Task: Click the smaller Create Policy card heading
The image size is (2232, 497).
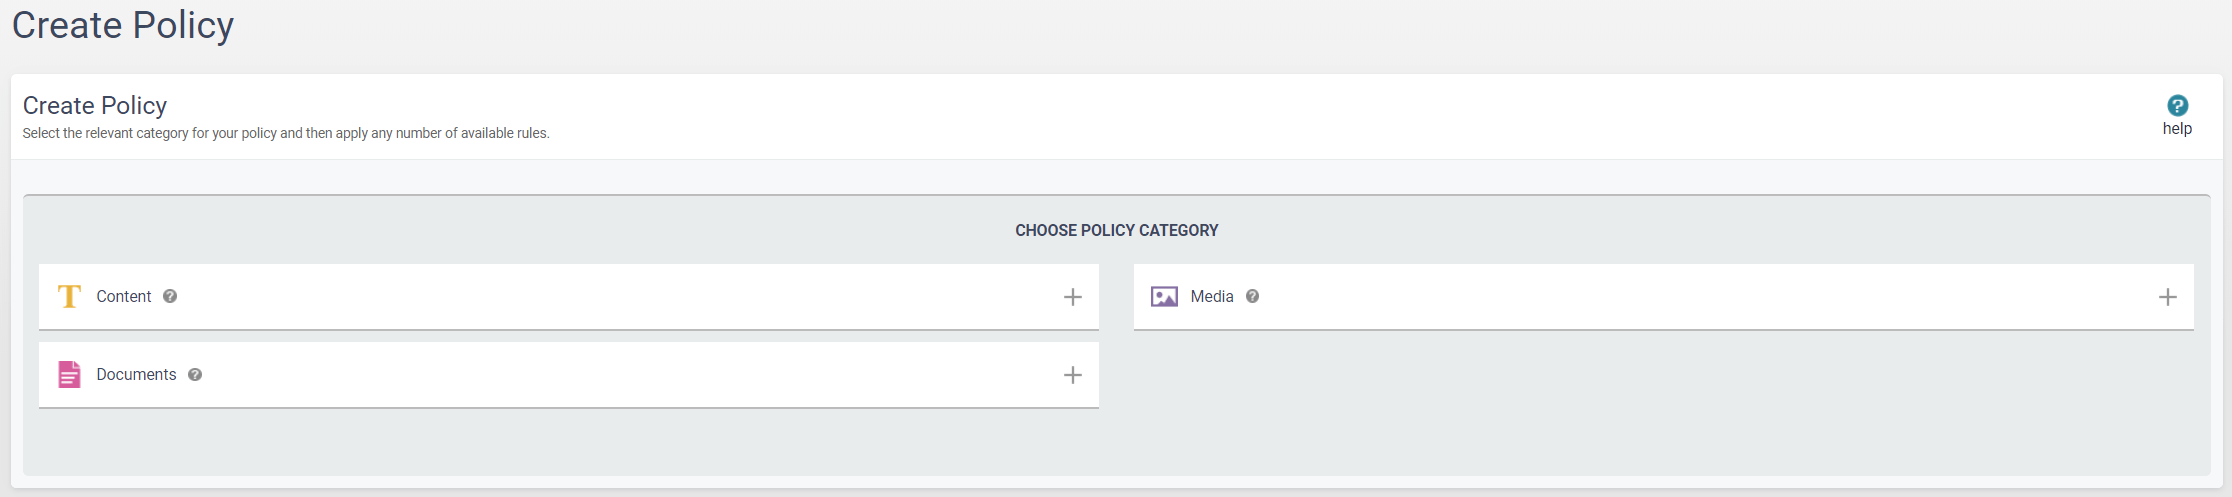Action: [x=95, y=105]
